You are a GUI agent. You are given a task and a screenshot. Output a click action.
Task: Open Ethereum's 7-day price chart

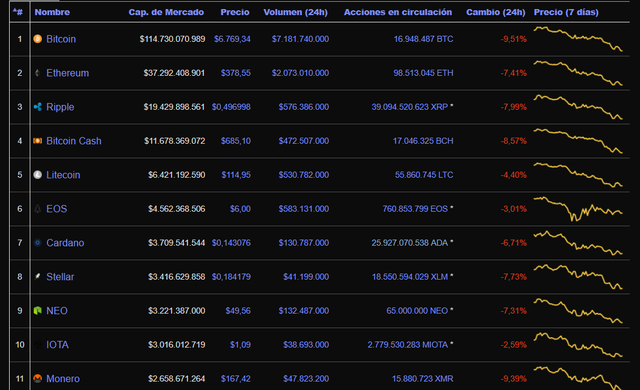point(578,73)
